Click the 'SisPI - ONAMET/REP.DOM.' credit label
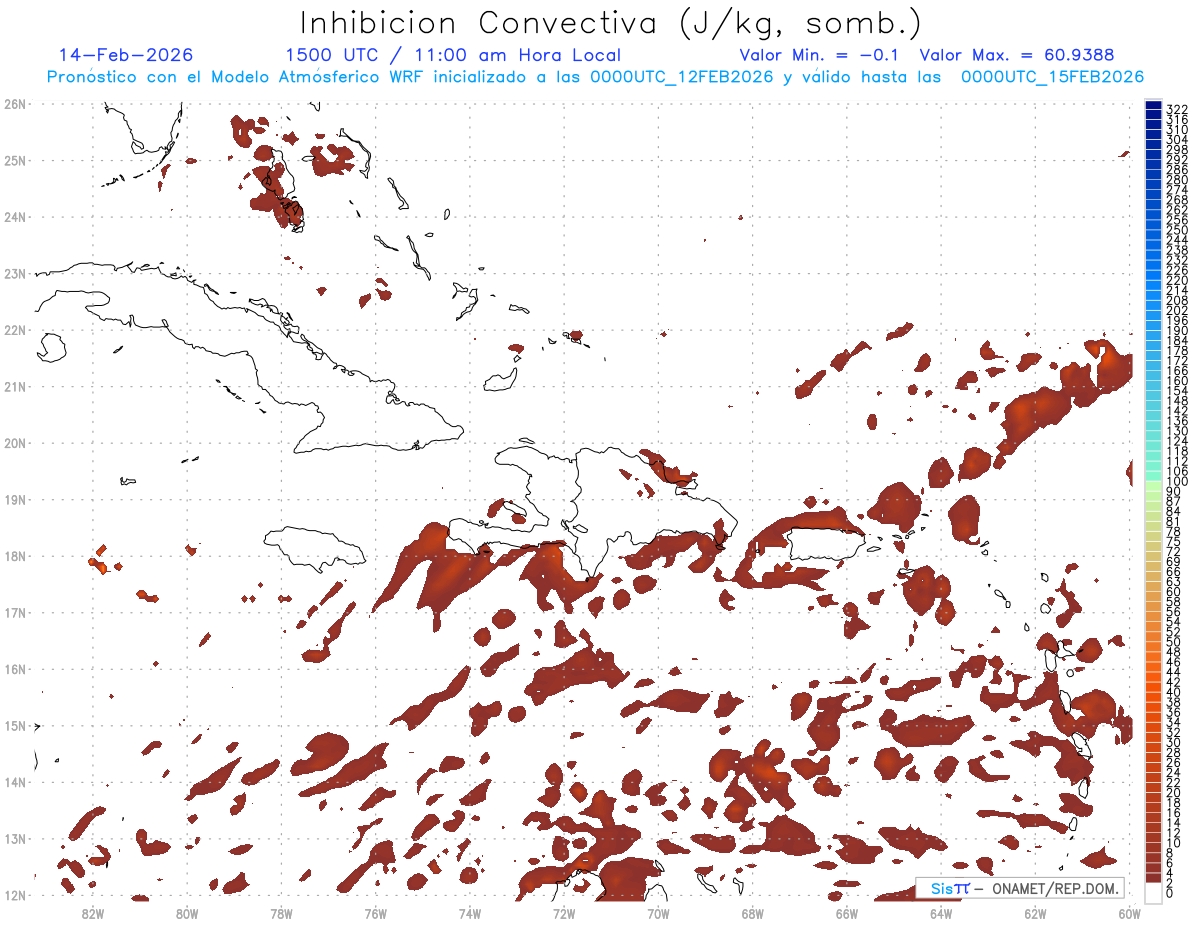The width and height of the screenshot is (1200, 927). tap(1020, 888)
